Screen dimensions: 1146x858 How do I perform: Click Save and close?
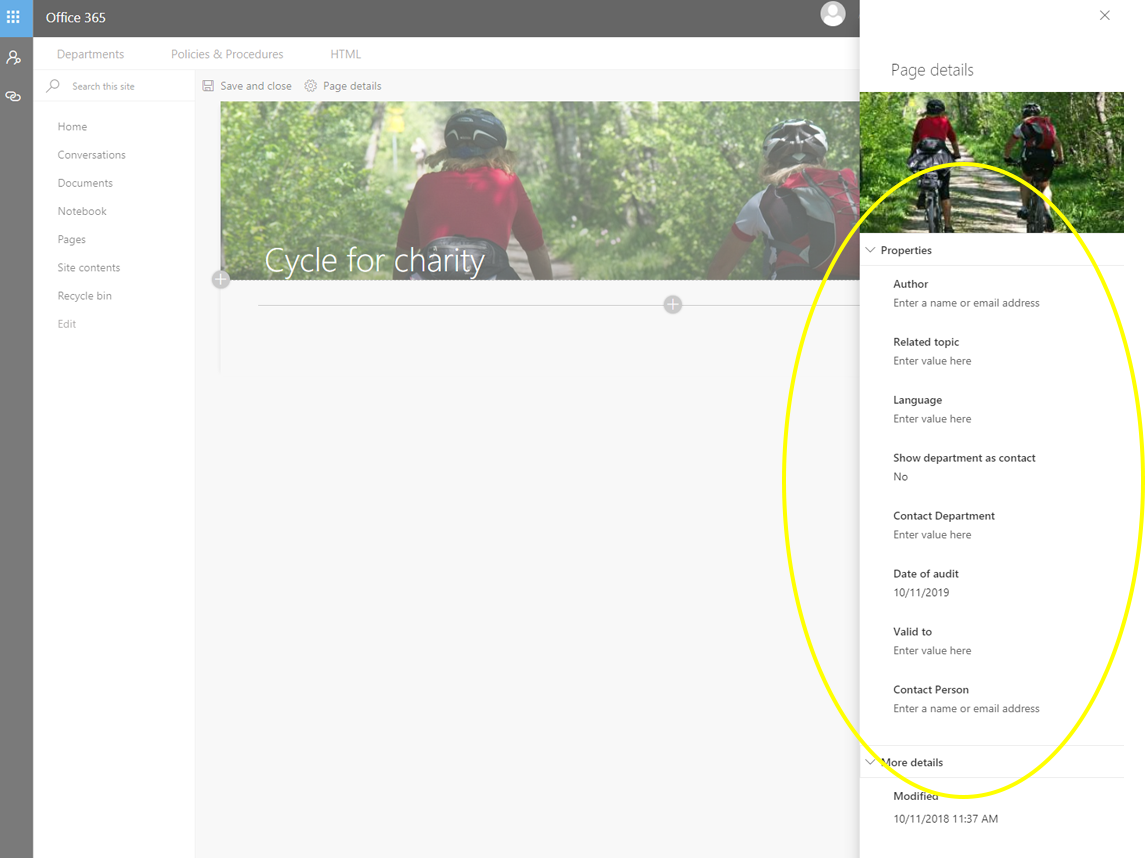tap(256, 86)
